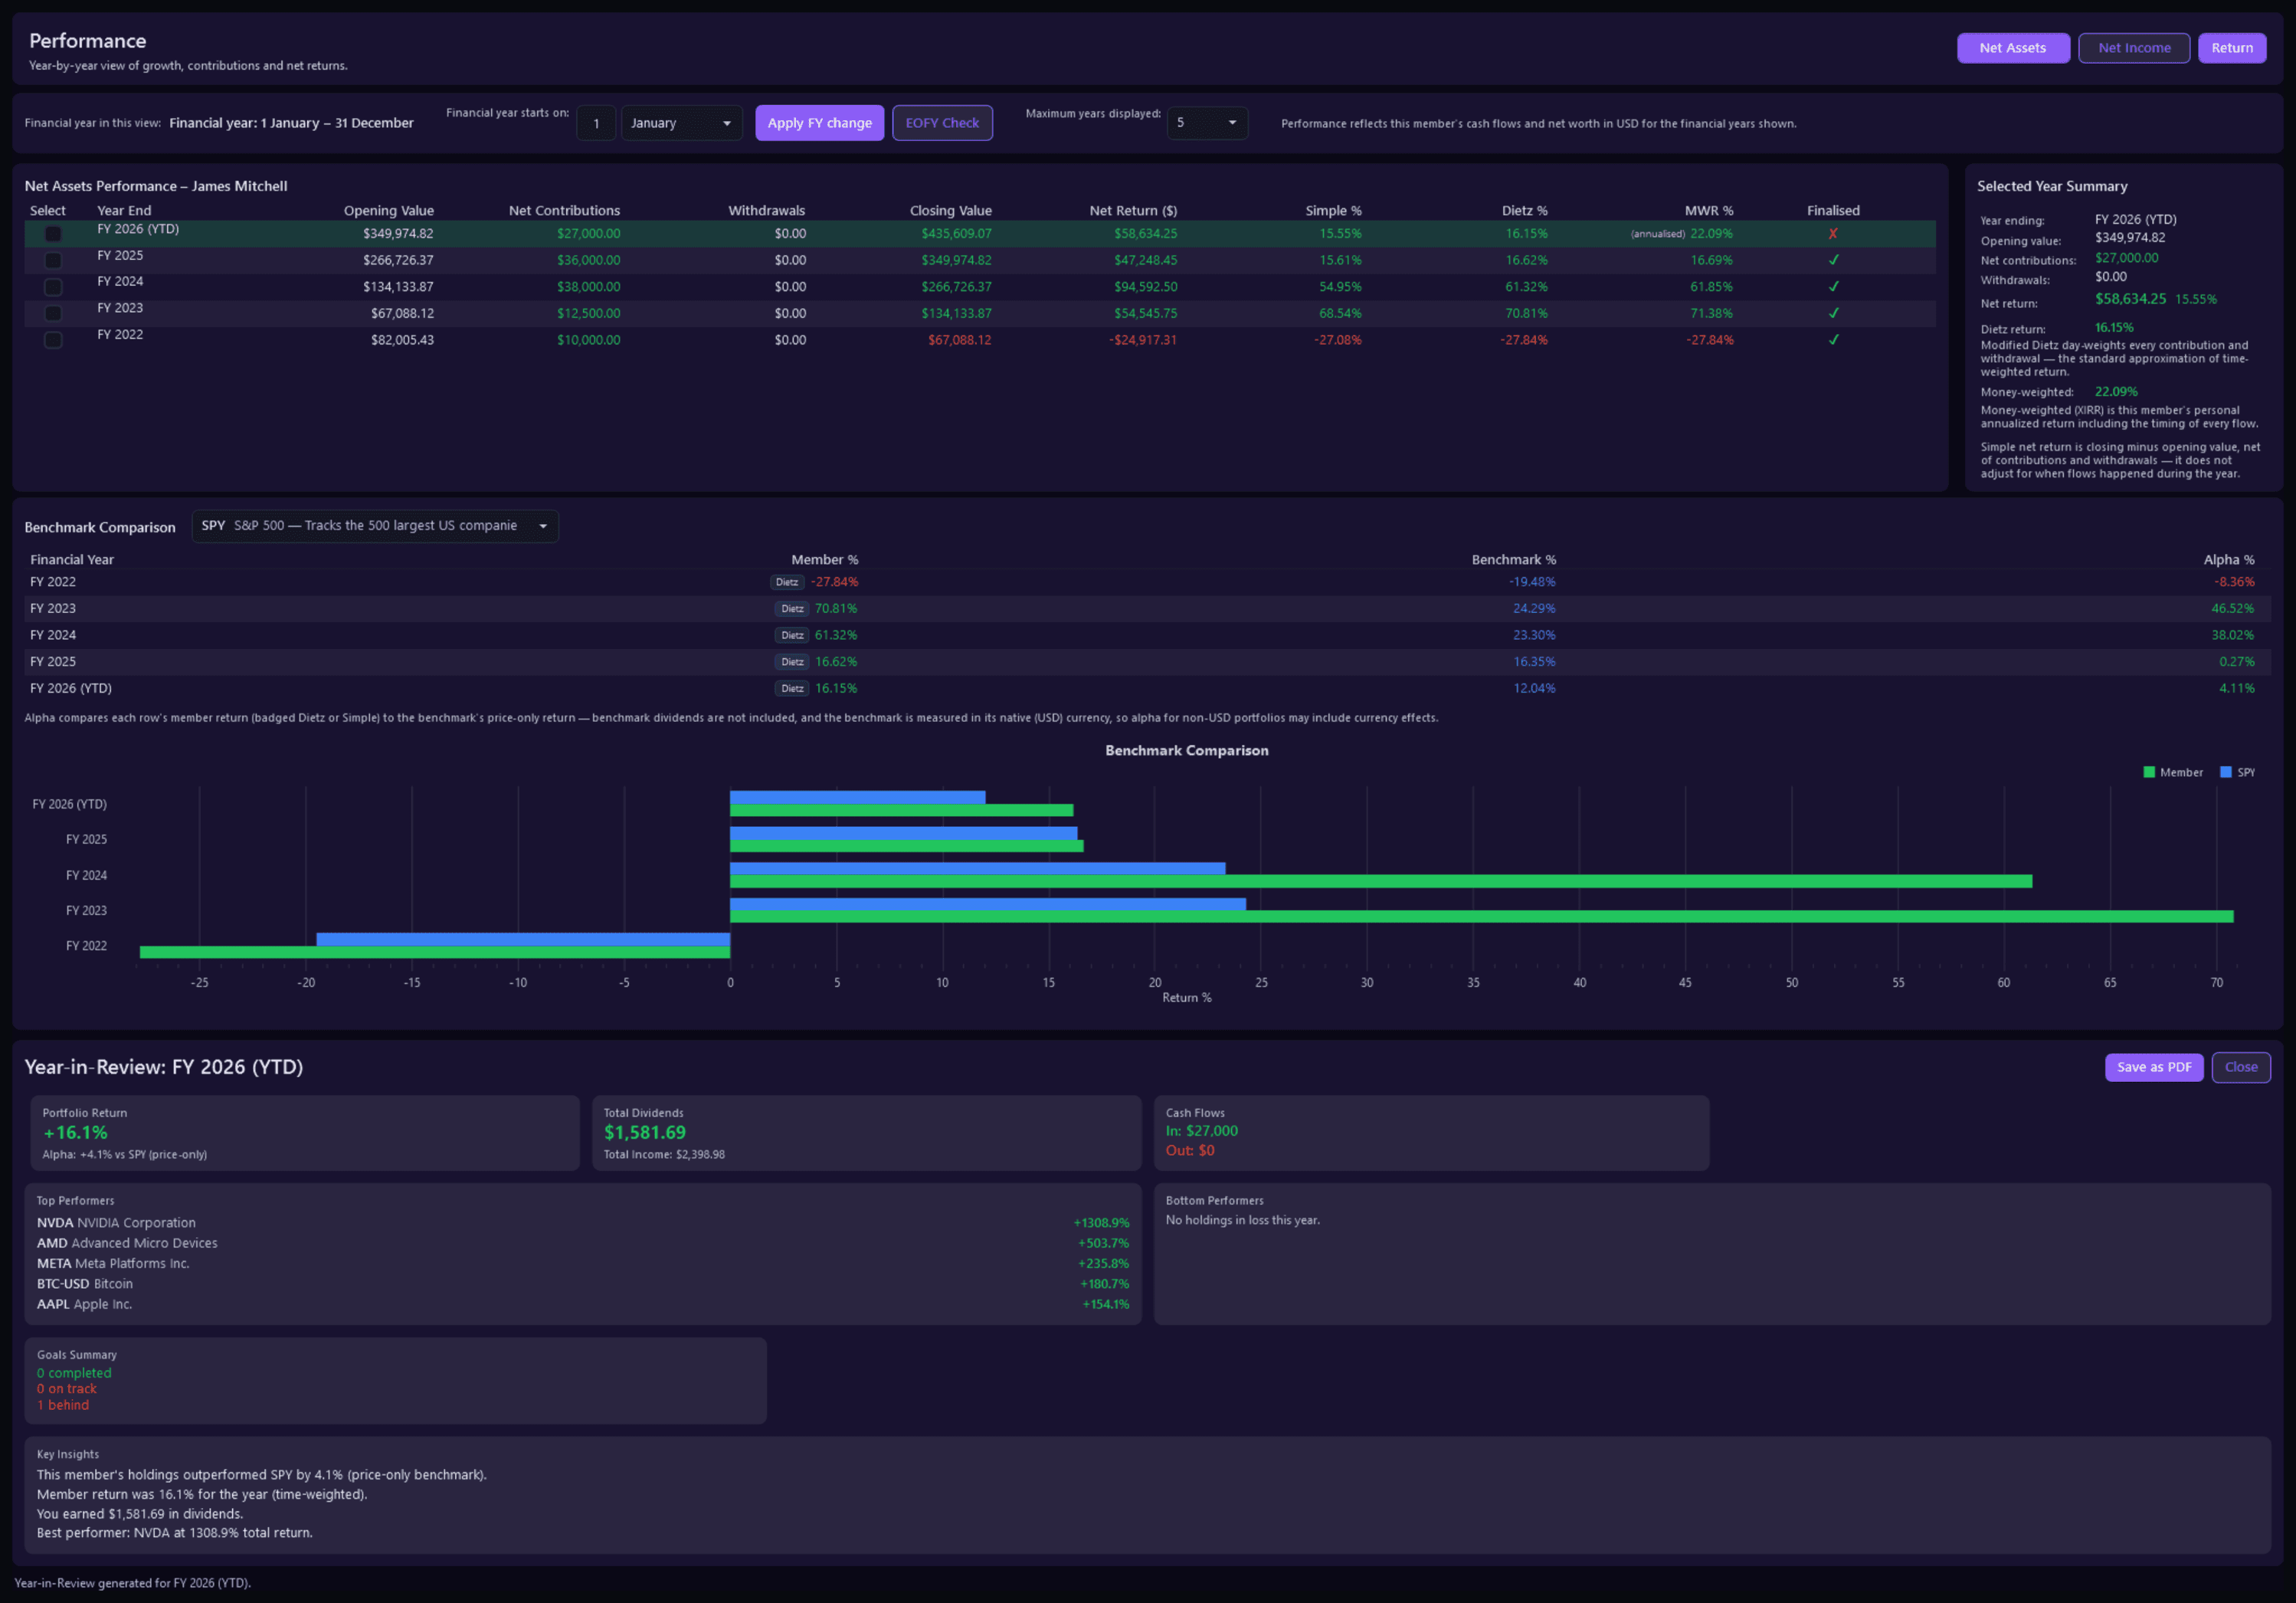Open the January month dropdown
Image resolution: width=2296 pixels, height=1603 pixels.
point(681,123)
